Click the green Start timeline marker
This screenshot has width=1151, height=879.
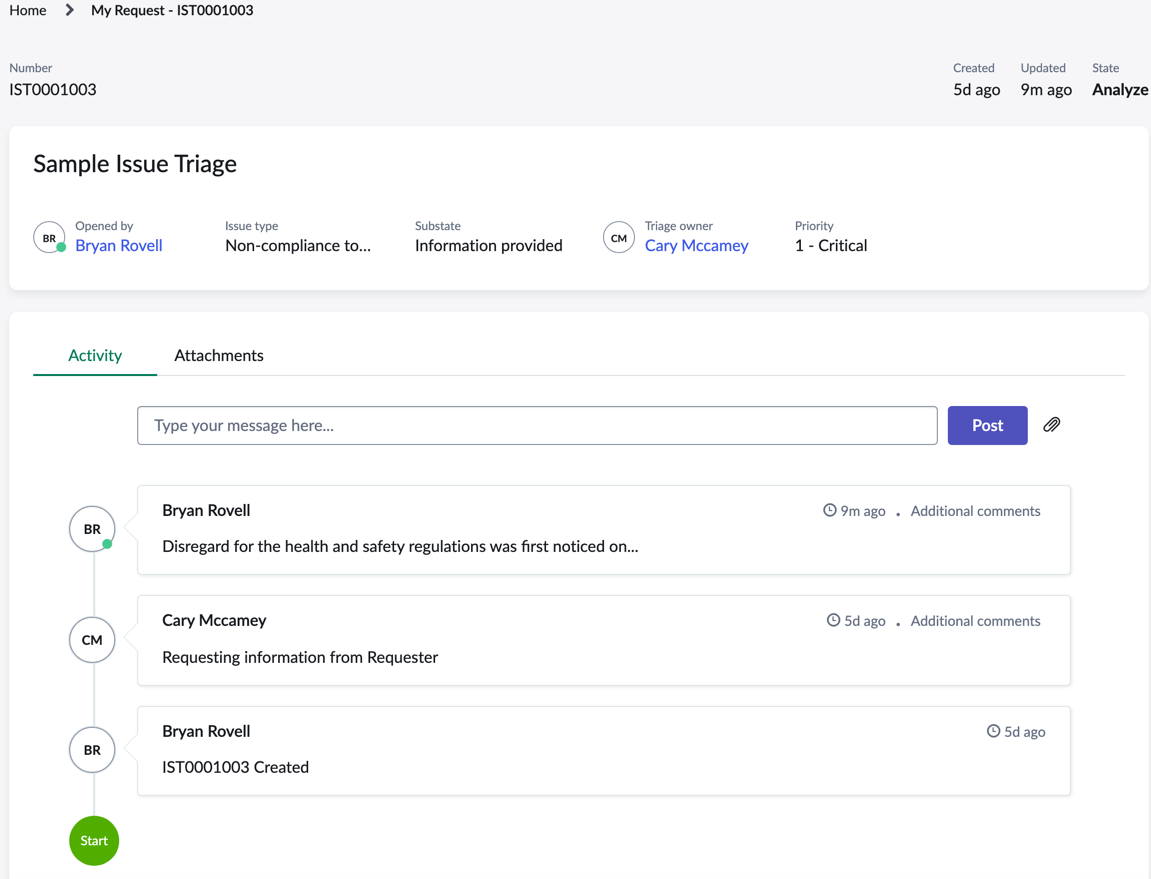(x=94, y=841)
